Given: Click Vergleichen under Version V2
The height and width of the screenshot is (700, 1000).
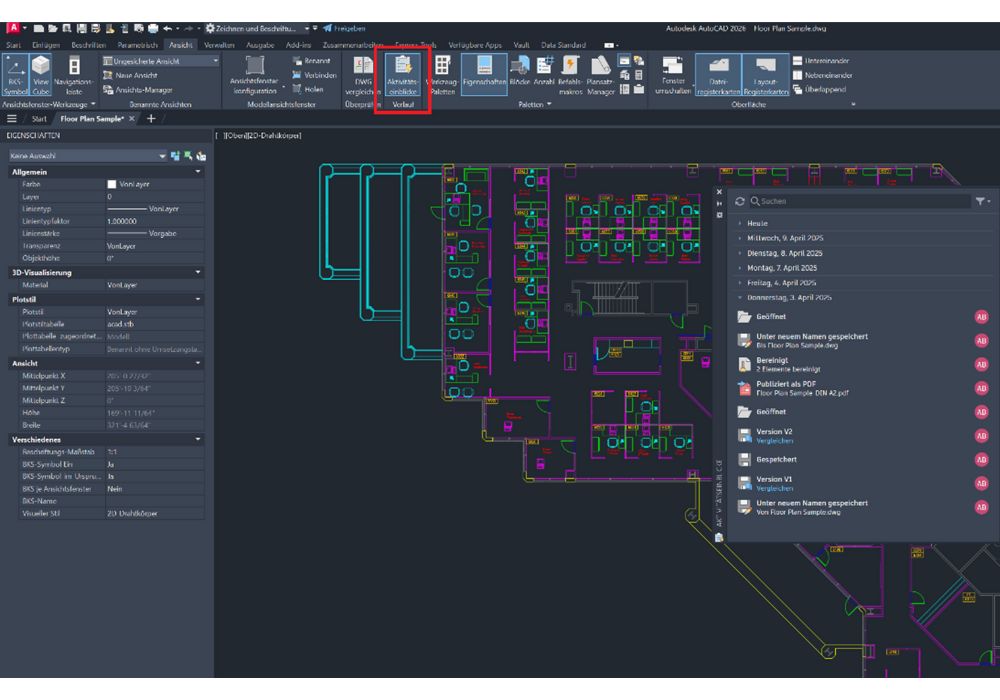Looking at the screenshot, I should (776, 440).
